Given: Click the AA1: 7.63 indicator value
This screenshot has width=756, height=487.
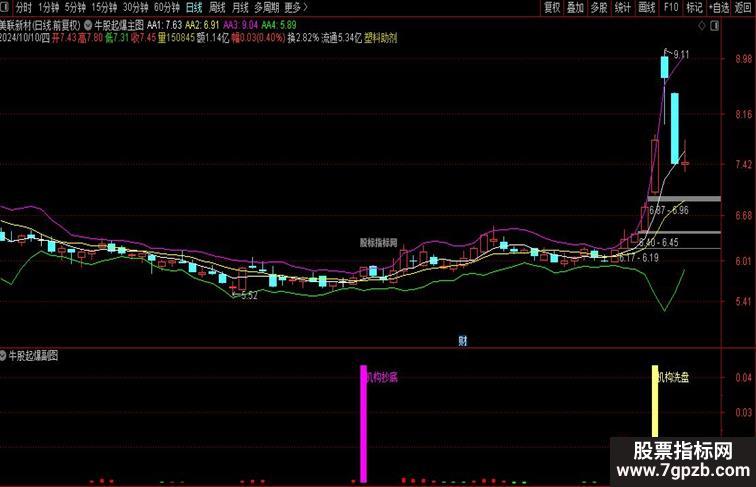Looking at the screenshot, I should [164, 25].
